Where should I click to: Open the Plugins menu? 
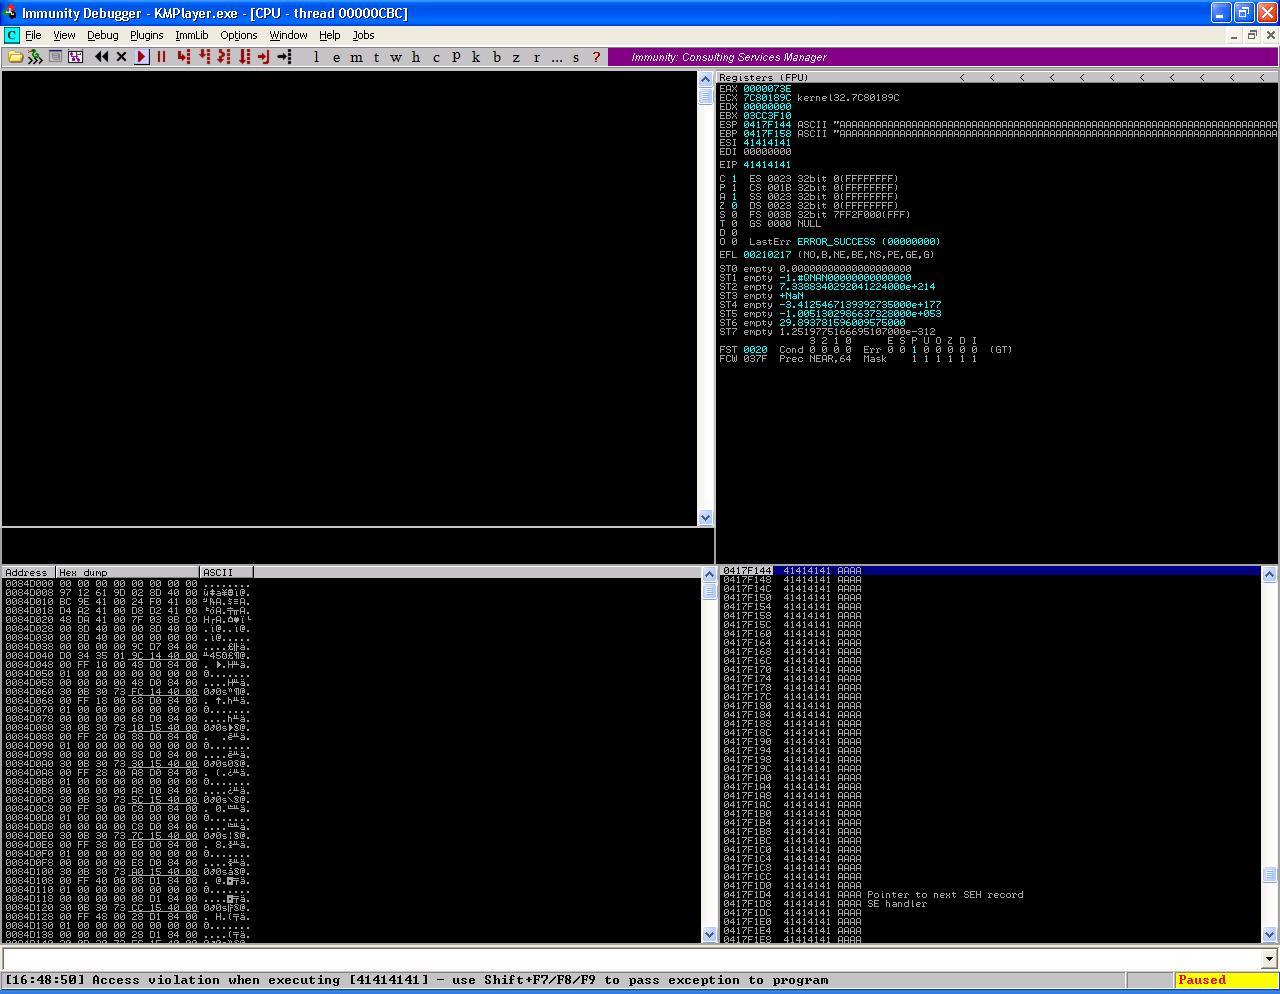coord(146,35)
